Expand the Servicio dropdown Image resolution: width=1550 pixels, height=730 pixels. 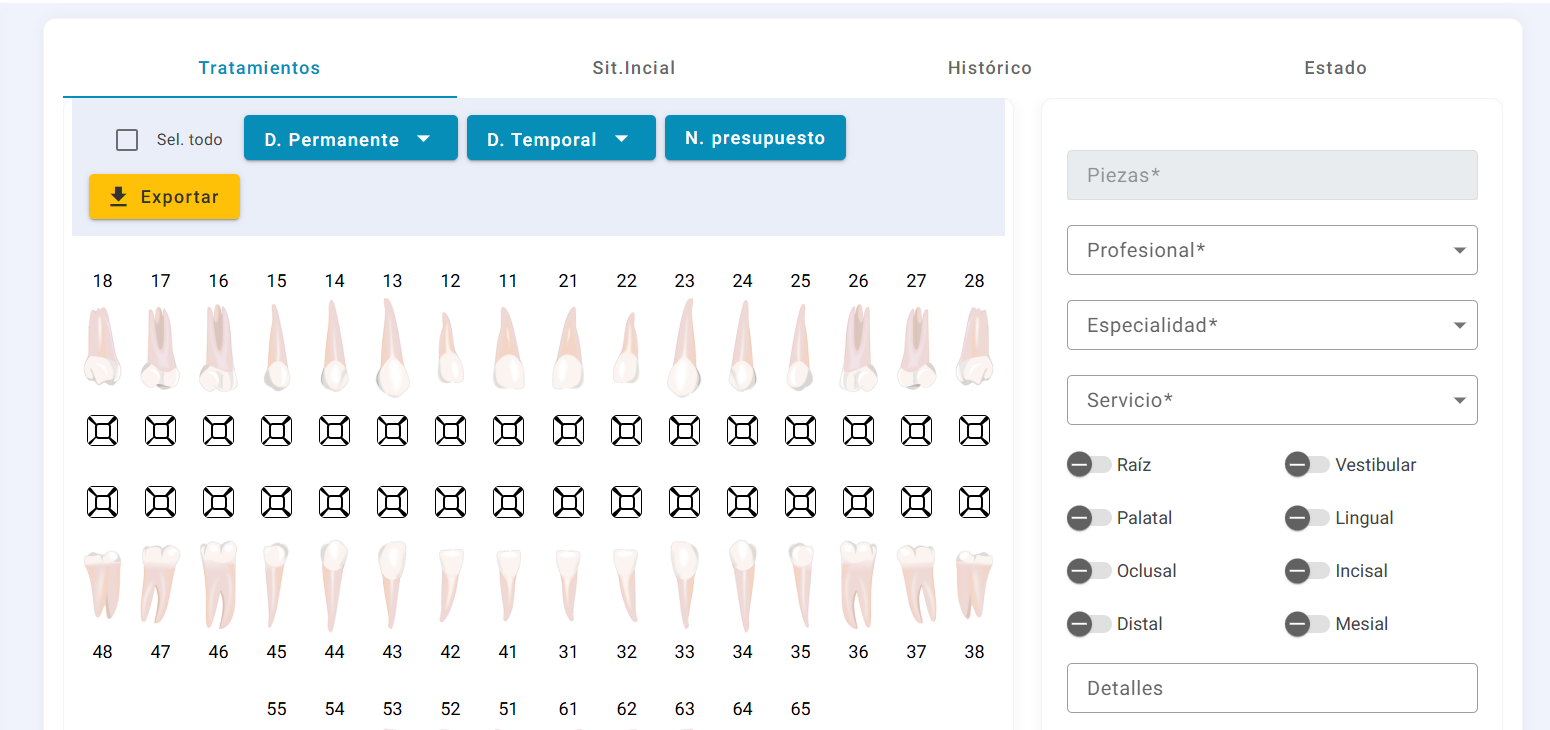pos(1272,400)
